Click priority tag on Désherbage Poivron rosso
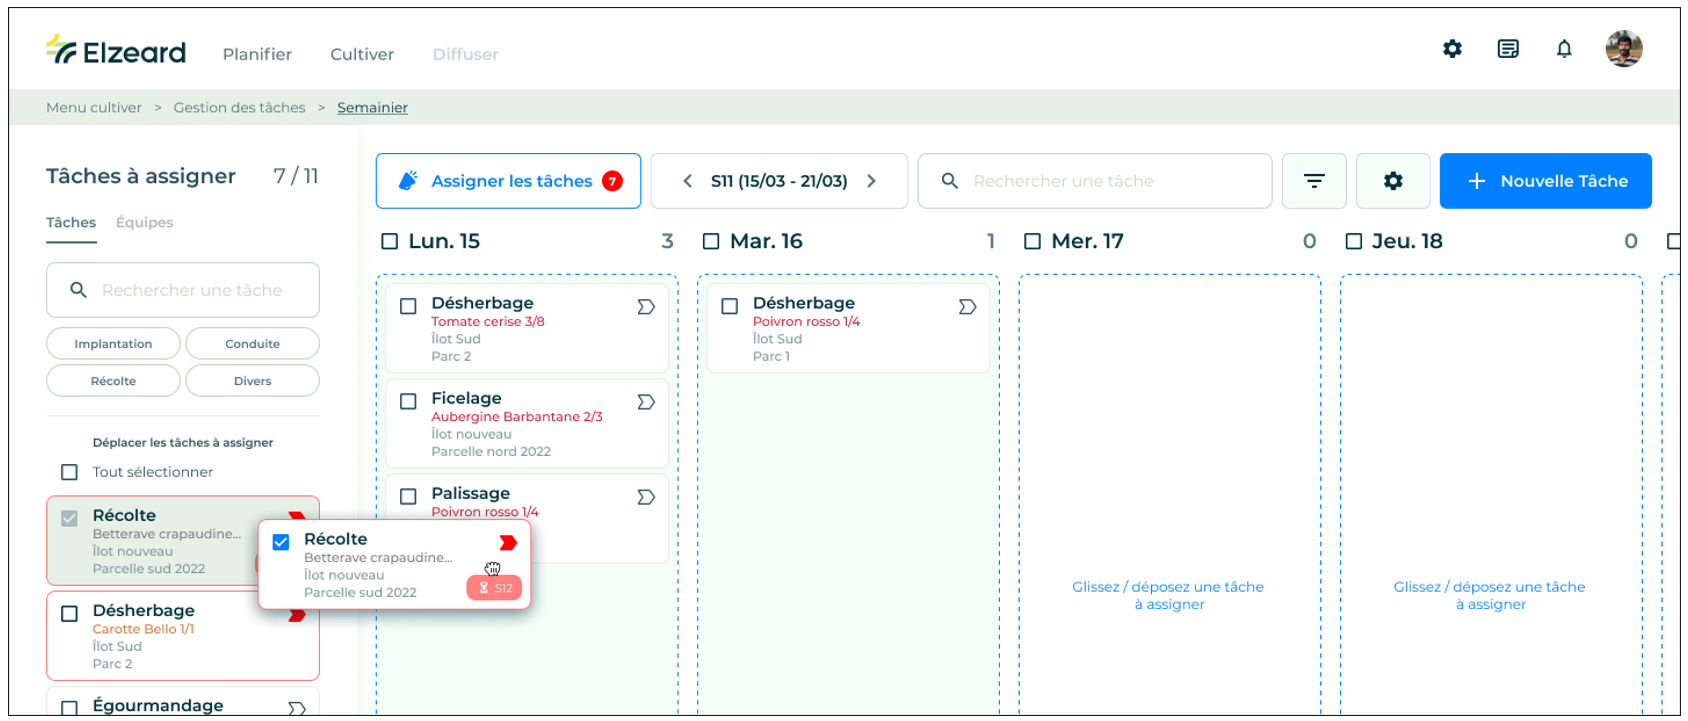Screen dimensions: 1688x721 click(967, 307)
